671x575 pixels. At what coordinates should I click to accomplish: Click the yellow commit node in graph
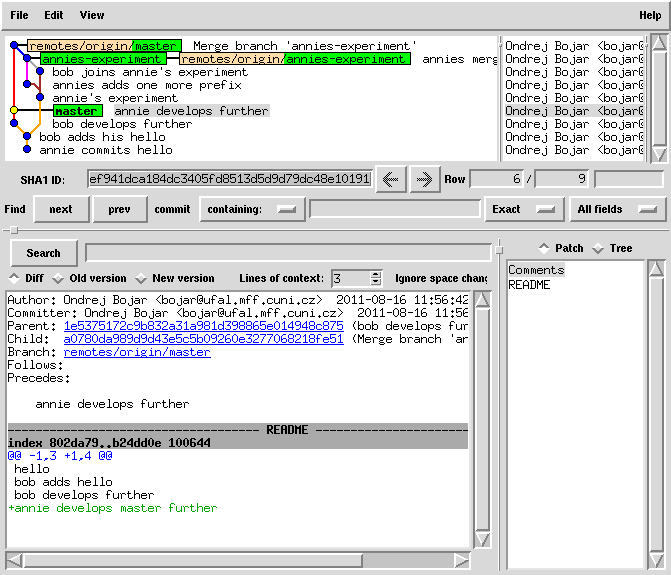coord(14,111)
